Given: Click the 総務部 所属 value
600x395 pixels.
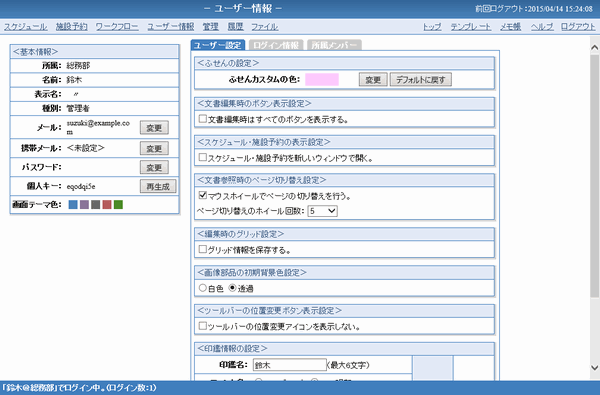Looking at the screenshot, I should point(78,65).
